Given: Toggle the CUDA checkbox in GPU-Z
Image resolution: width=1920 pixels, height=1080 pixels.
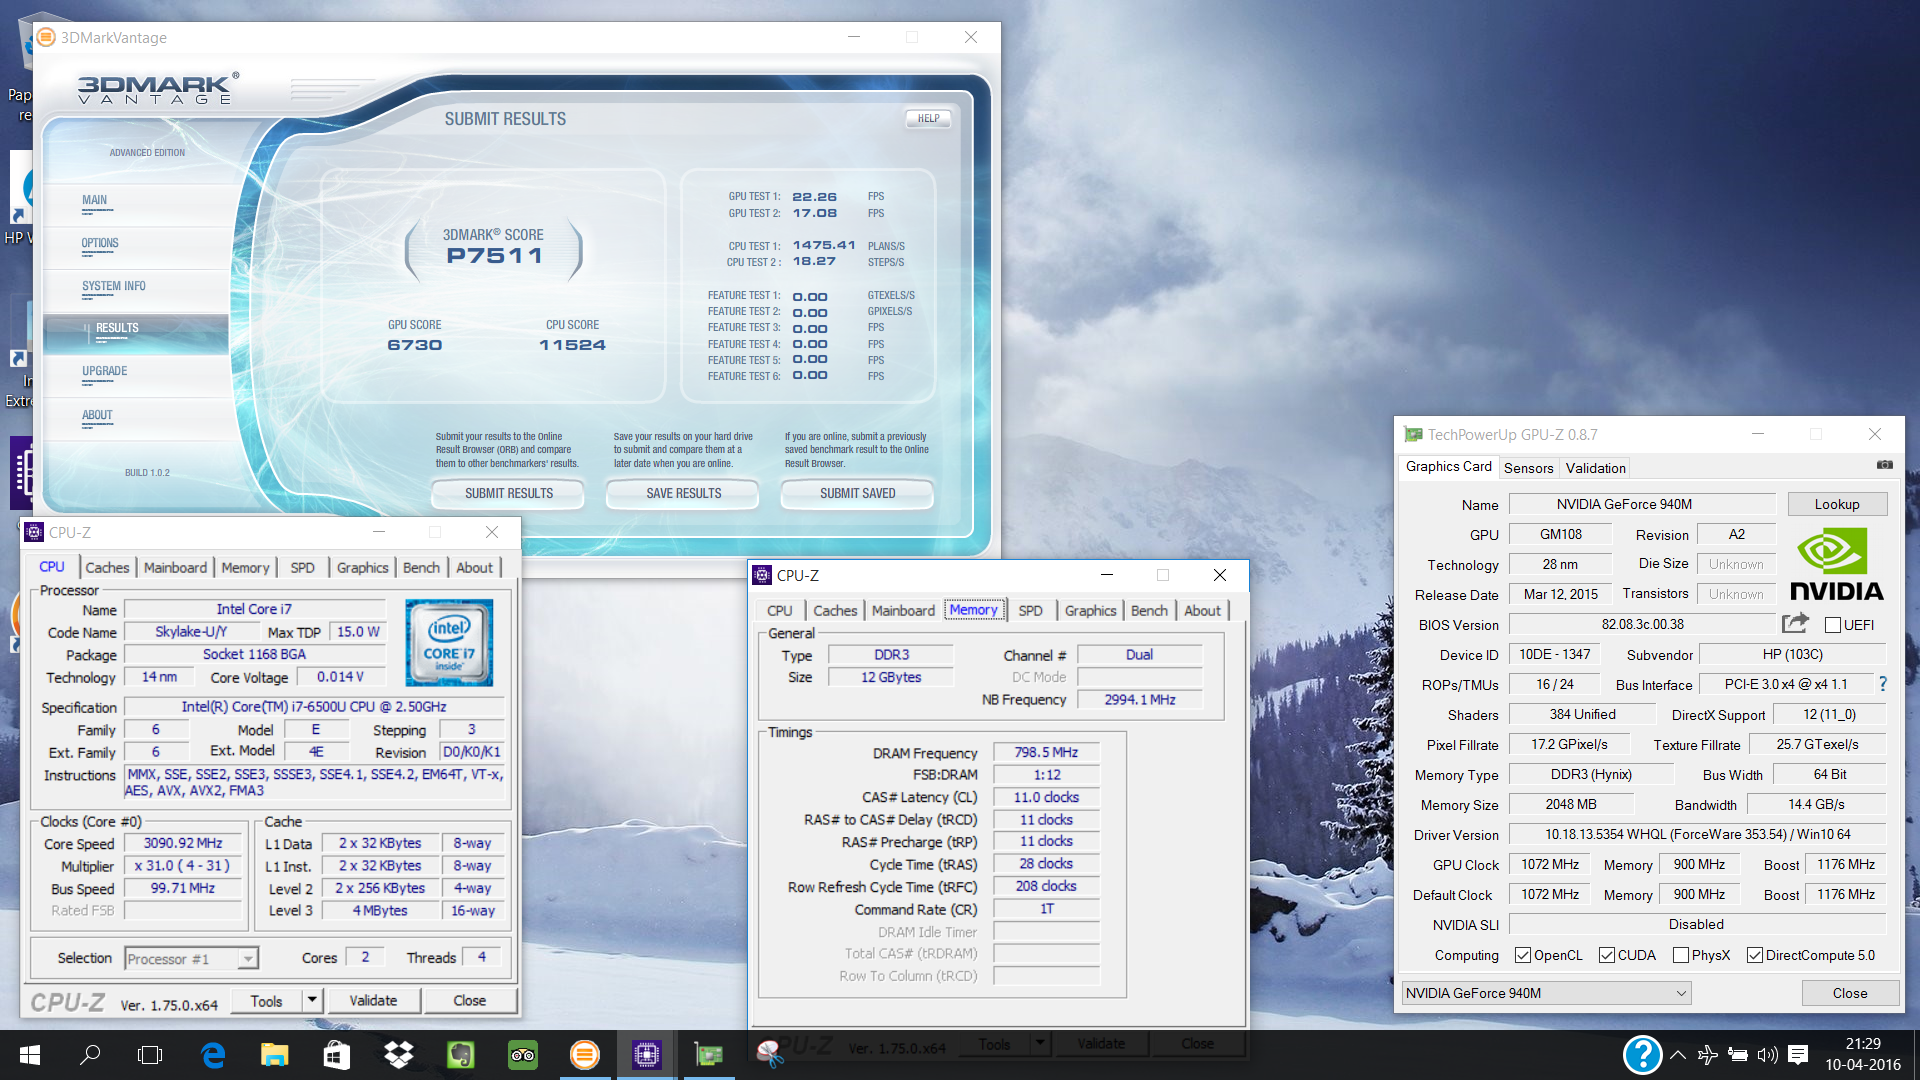Looking at the screenshot, I should [1607, 955].
